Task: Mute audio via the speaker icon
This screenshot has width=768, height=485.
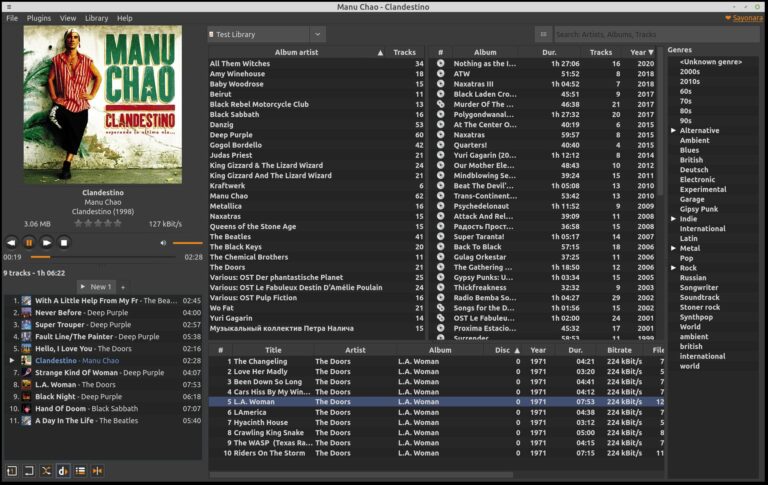Action: (x=163, y=242)
